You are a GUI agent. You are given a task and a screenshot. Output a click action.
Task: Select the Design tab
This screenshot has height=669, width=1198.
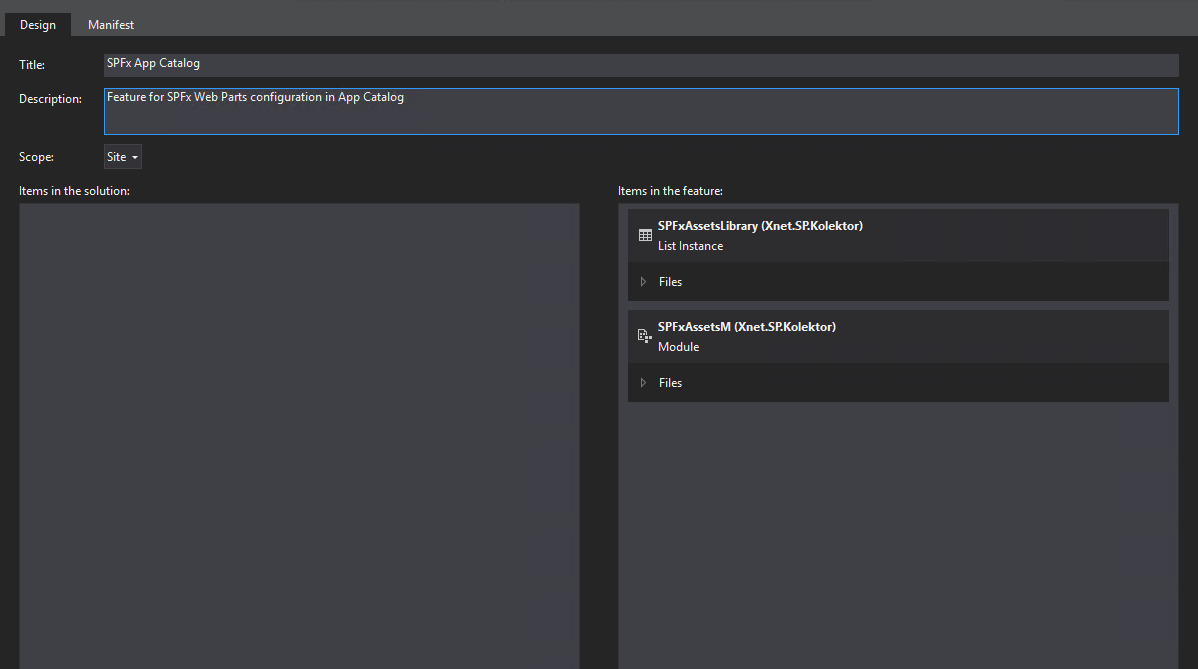pos(37,25)
